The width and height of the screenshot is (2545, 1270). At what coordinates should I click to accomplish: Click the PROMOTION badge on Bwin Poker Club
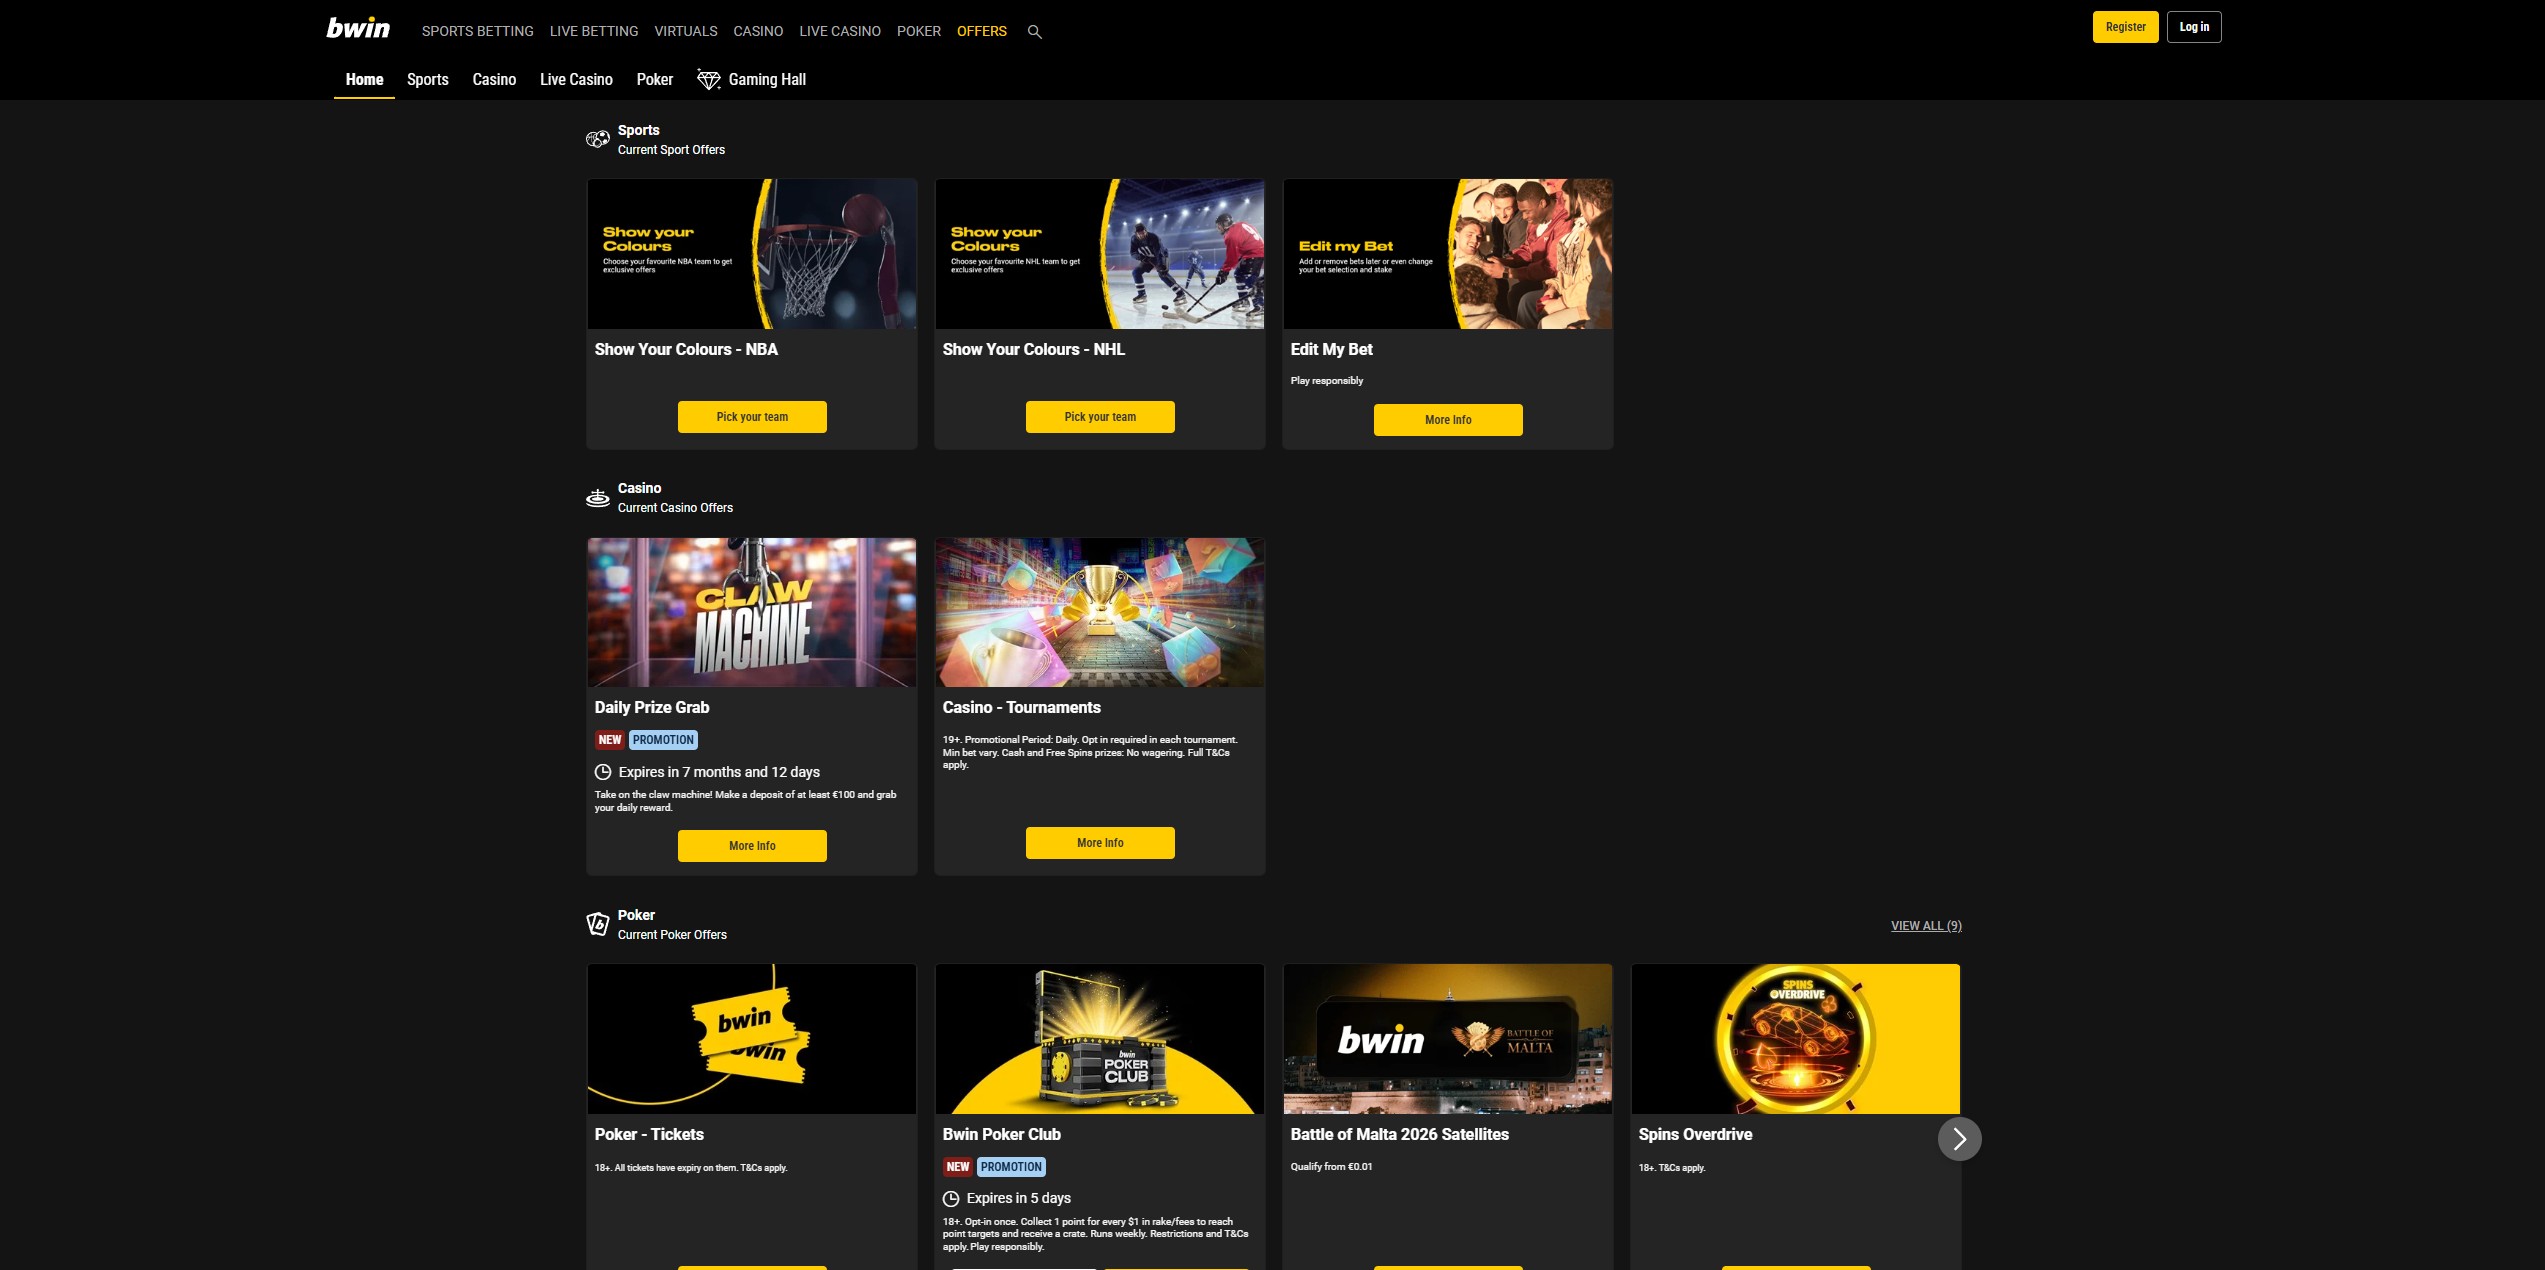click(x=1011, y=1167)
